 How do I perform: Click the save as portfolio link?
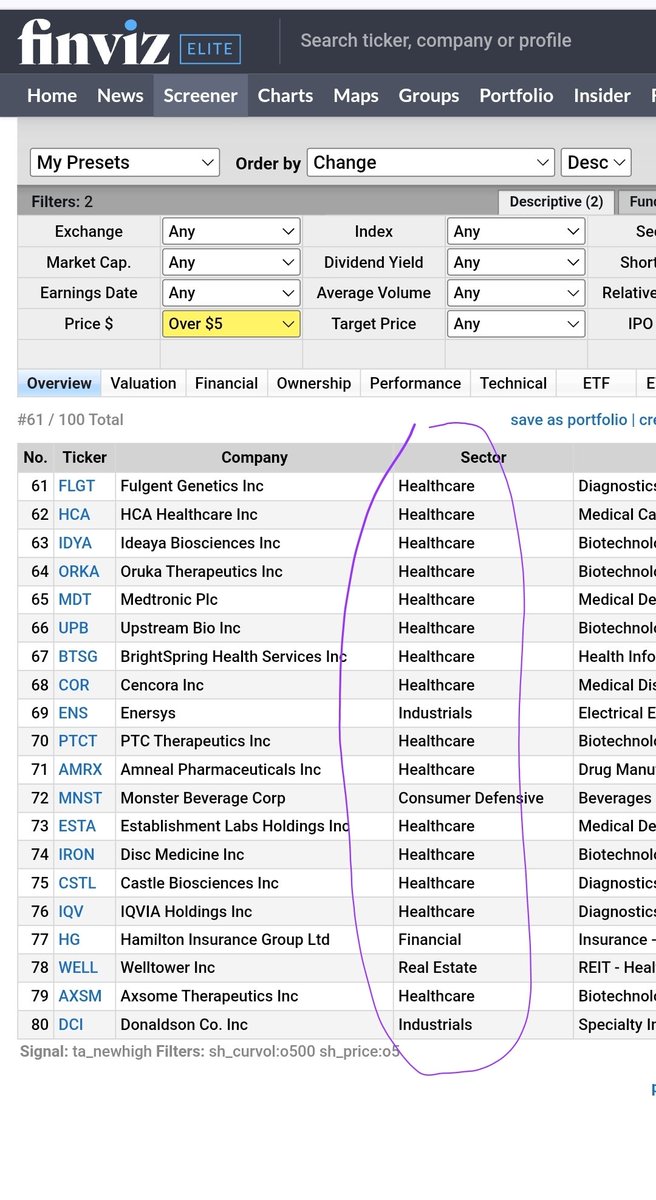[569, 420]
